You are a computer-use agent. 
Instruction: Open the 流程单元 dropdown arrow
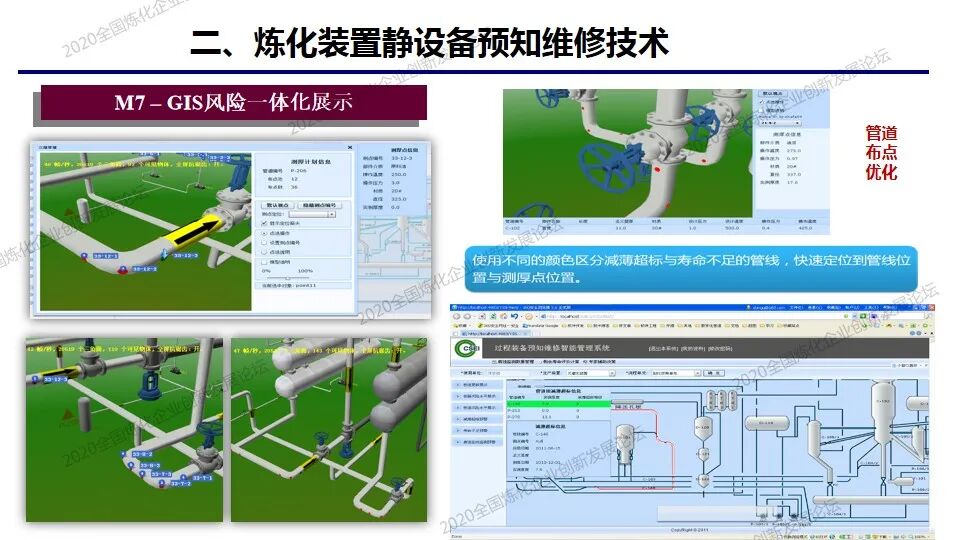click(x=698, y=373)
